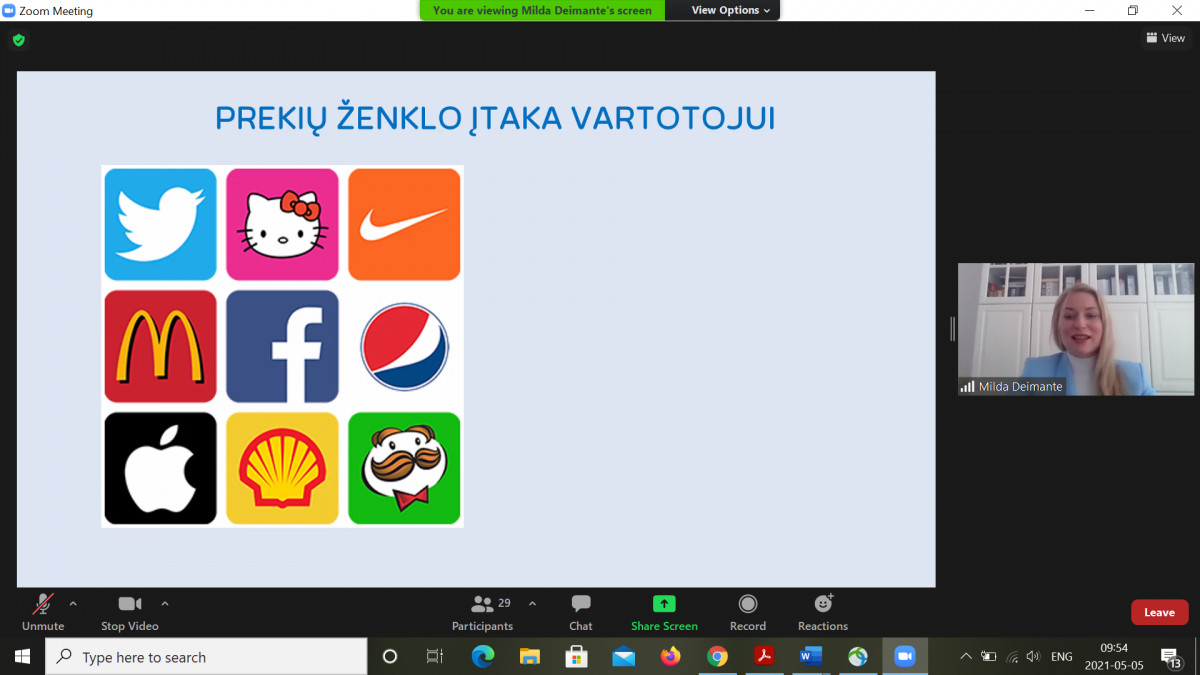Open Microsoft Store from the taskbar
This screenshot has width=1200, height=675.
pyautogui.click(x=577, y=656)
